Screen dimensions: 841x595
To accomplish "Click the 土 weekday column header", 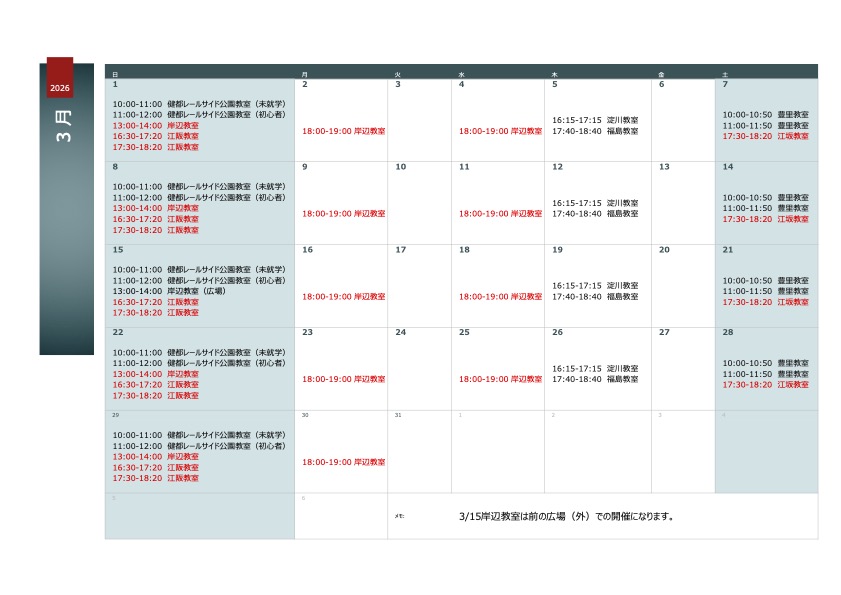I will coord(725,75).
